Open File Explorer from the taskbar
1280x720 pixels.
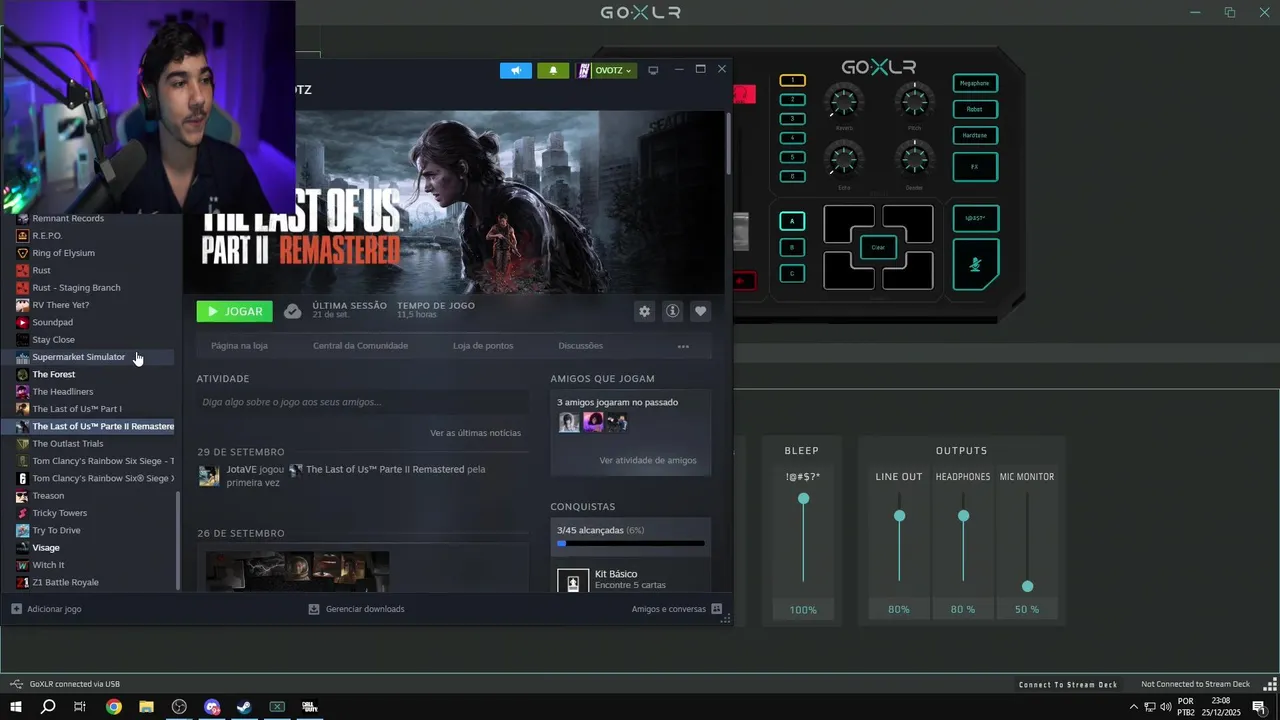click(146, 707)
